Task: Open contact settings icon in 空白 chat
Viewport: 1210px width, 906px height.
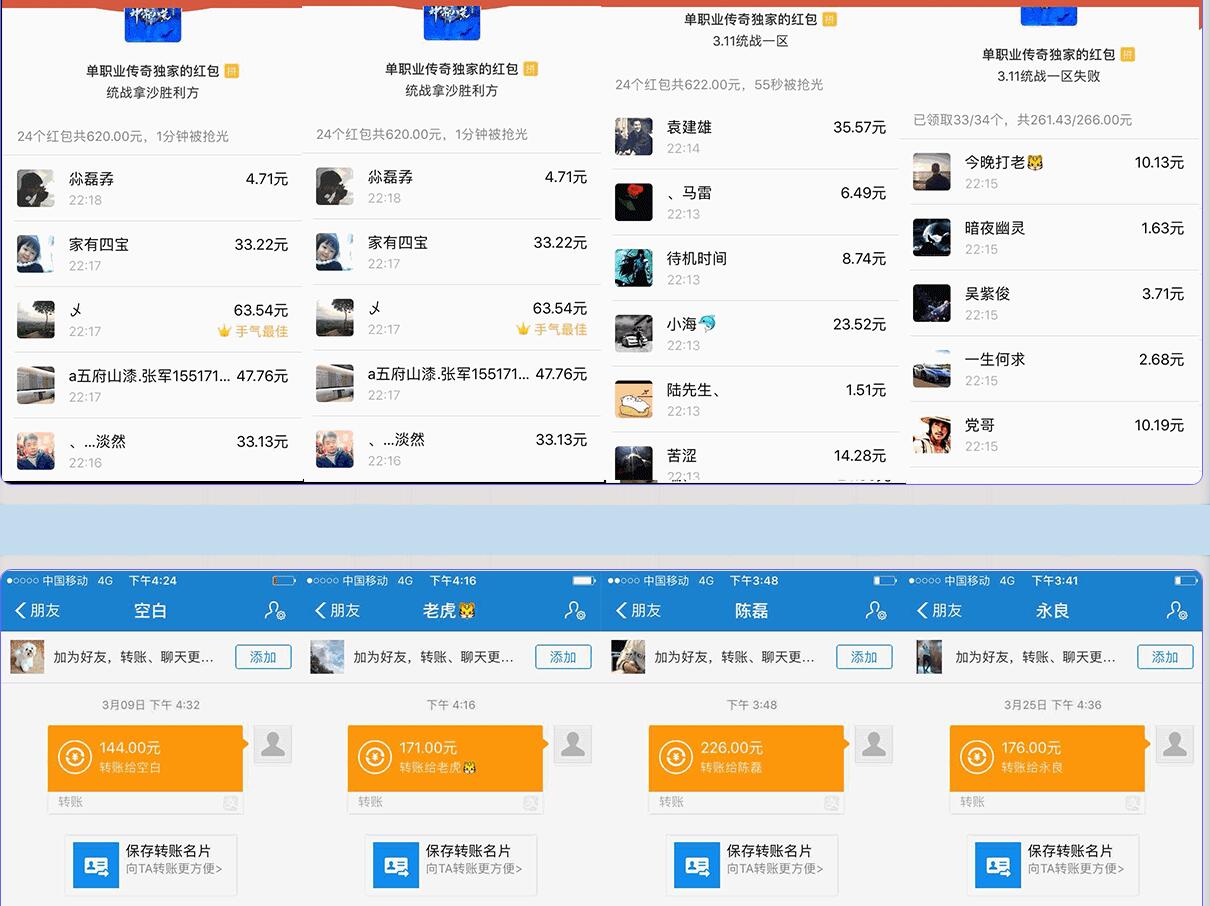Action: [275, 610]
